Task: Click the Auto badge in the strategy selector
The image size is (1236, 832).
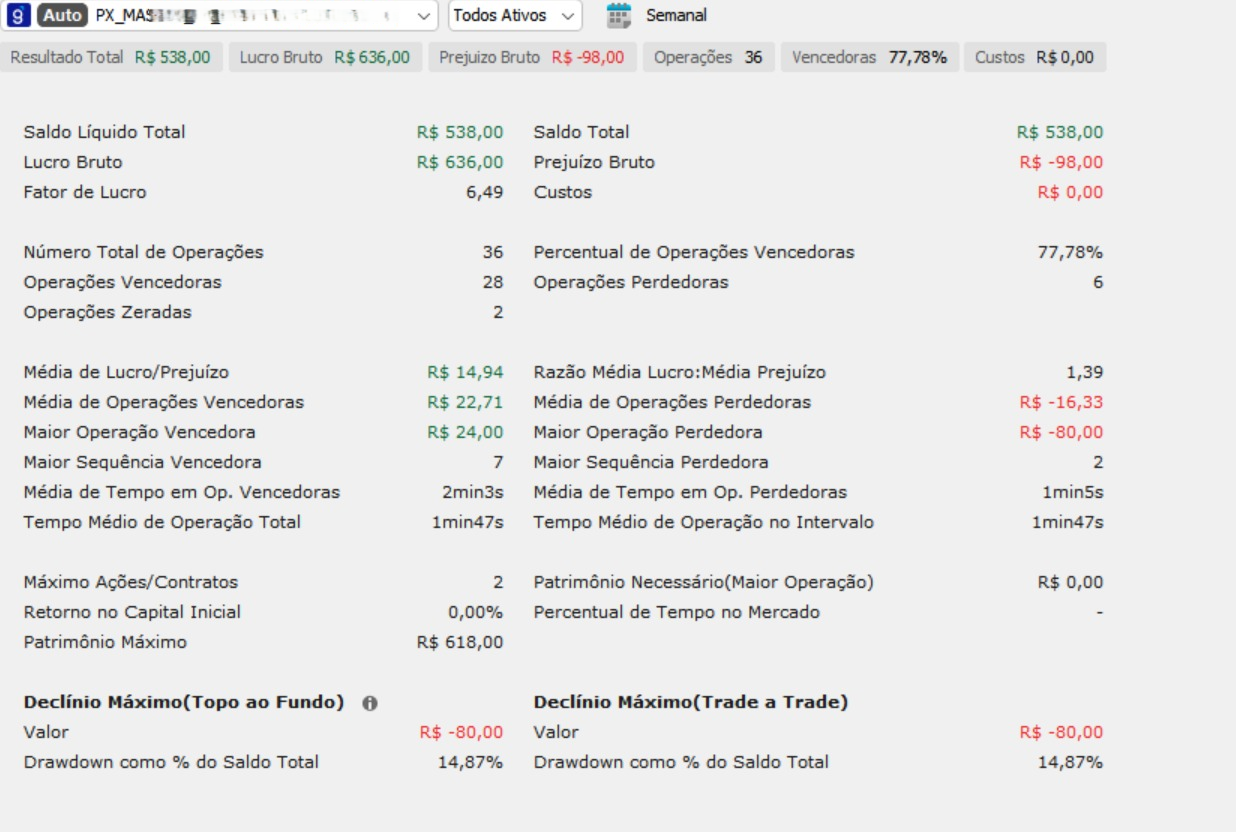Action: (62, 15)
